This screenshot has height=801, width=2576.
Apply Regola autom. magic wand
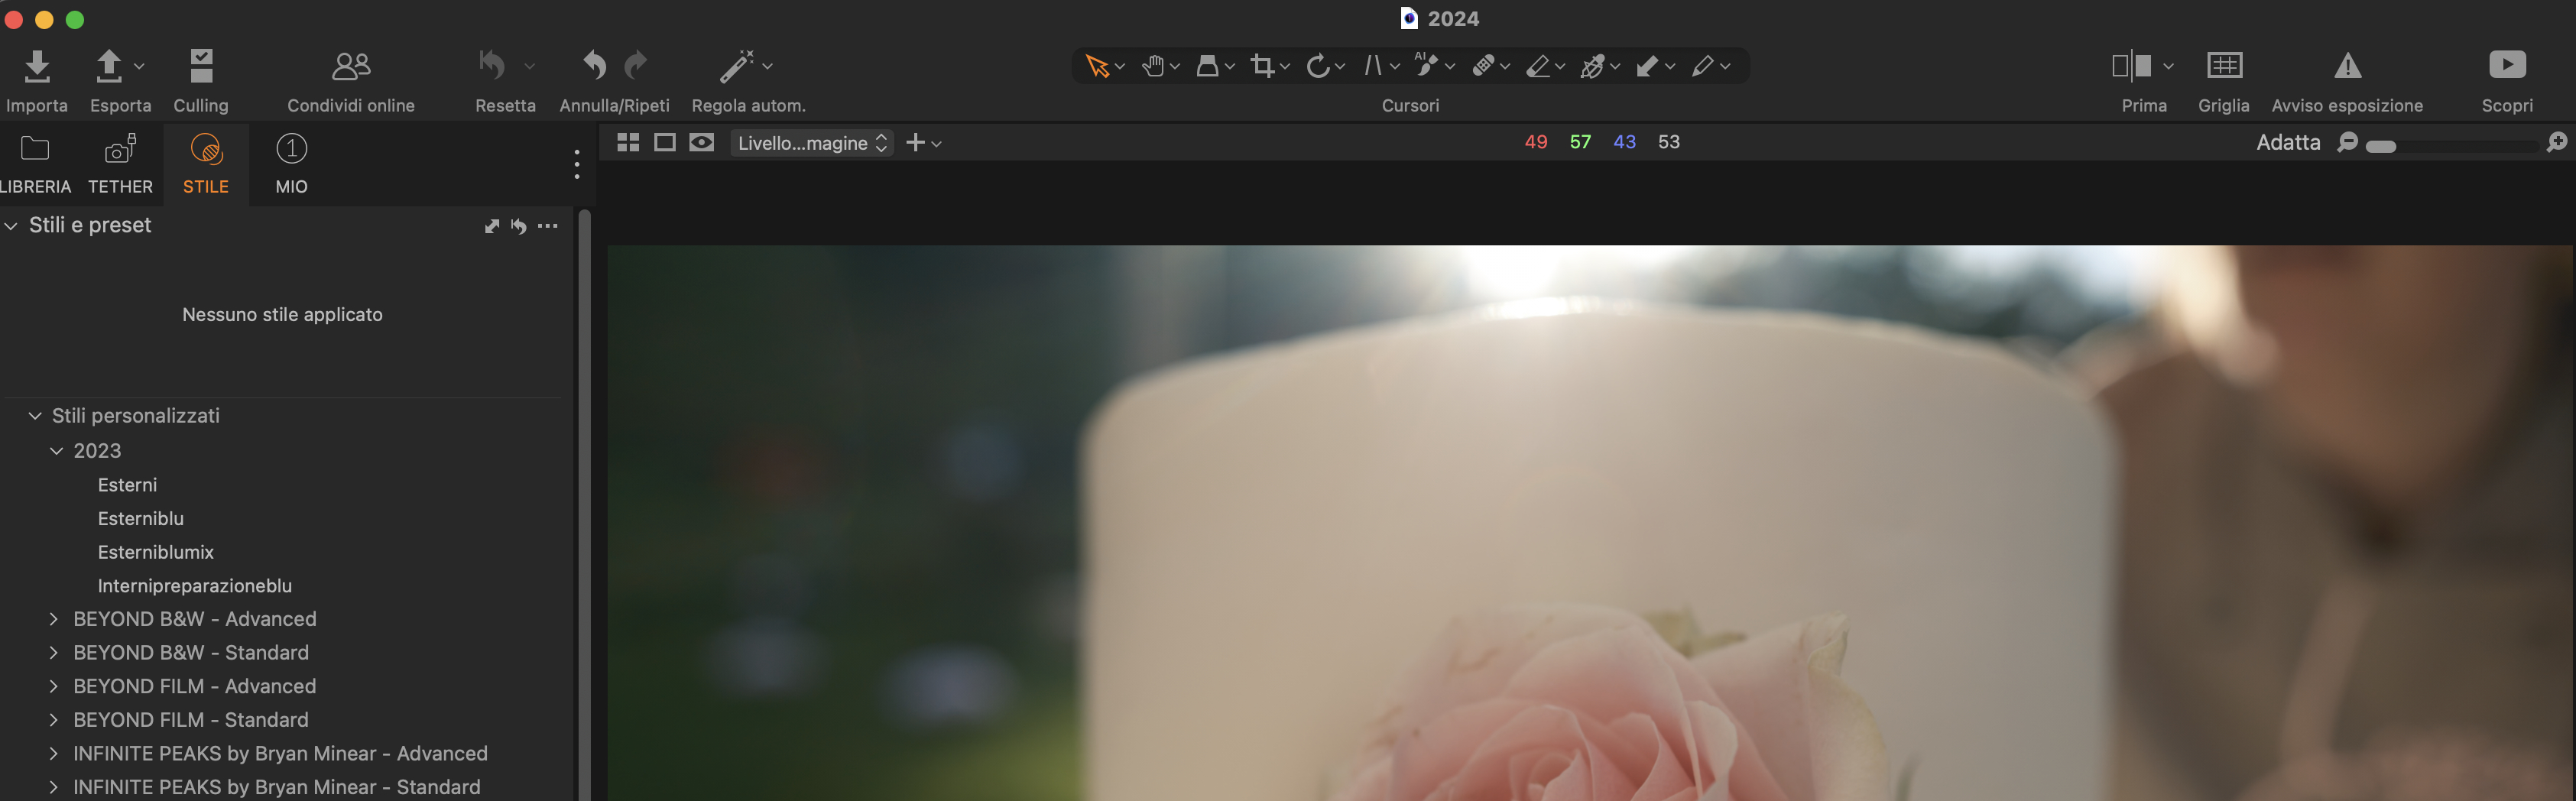coord(737,66)
